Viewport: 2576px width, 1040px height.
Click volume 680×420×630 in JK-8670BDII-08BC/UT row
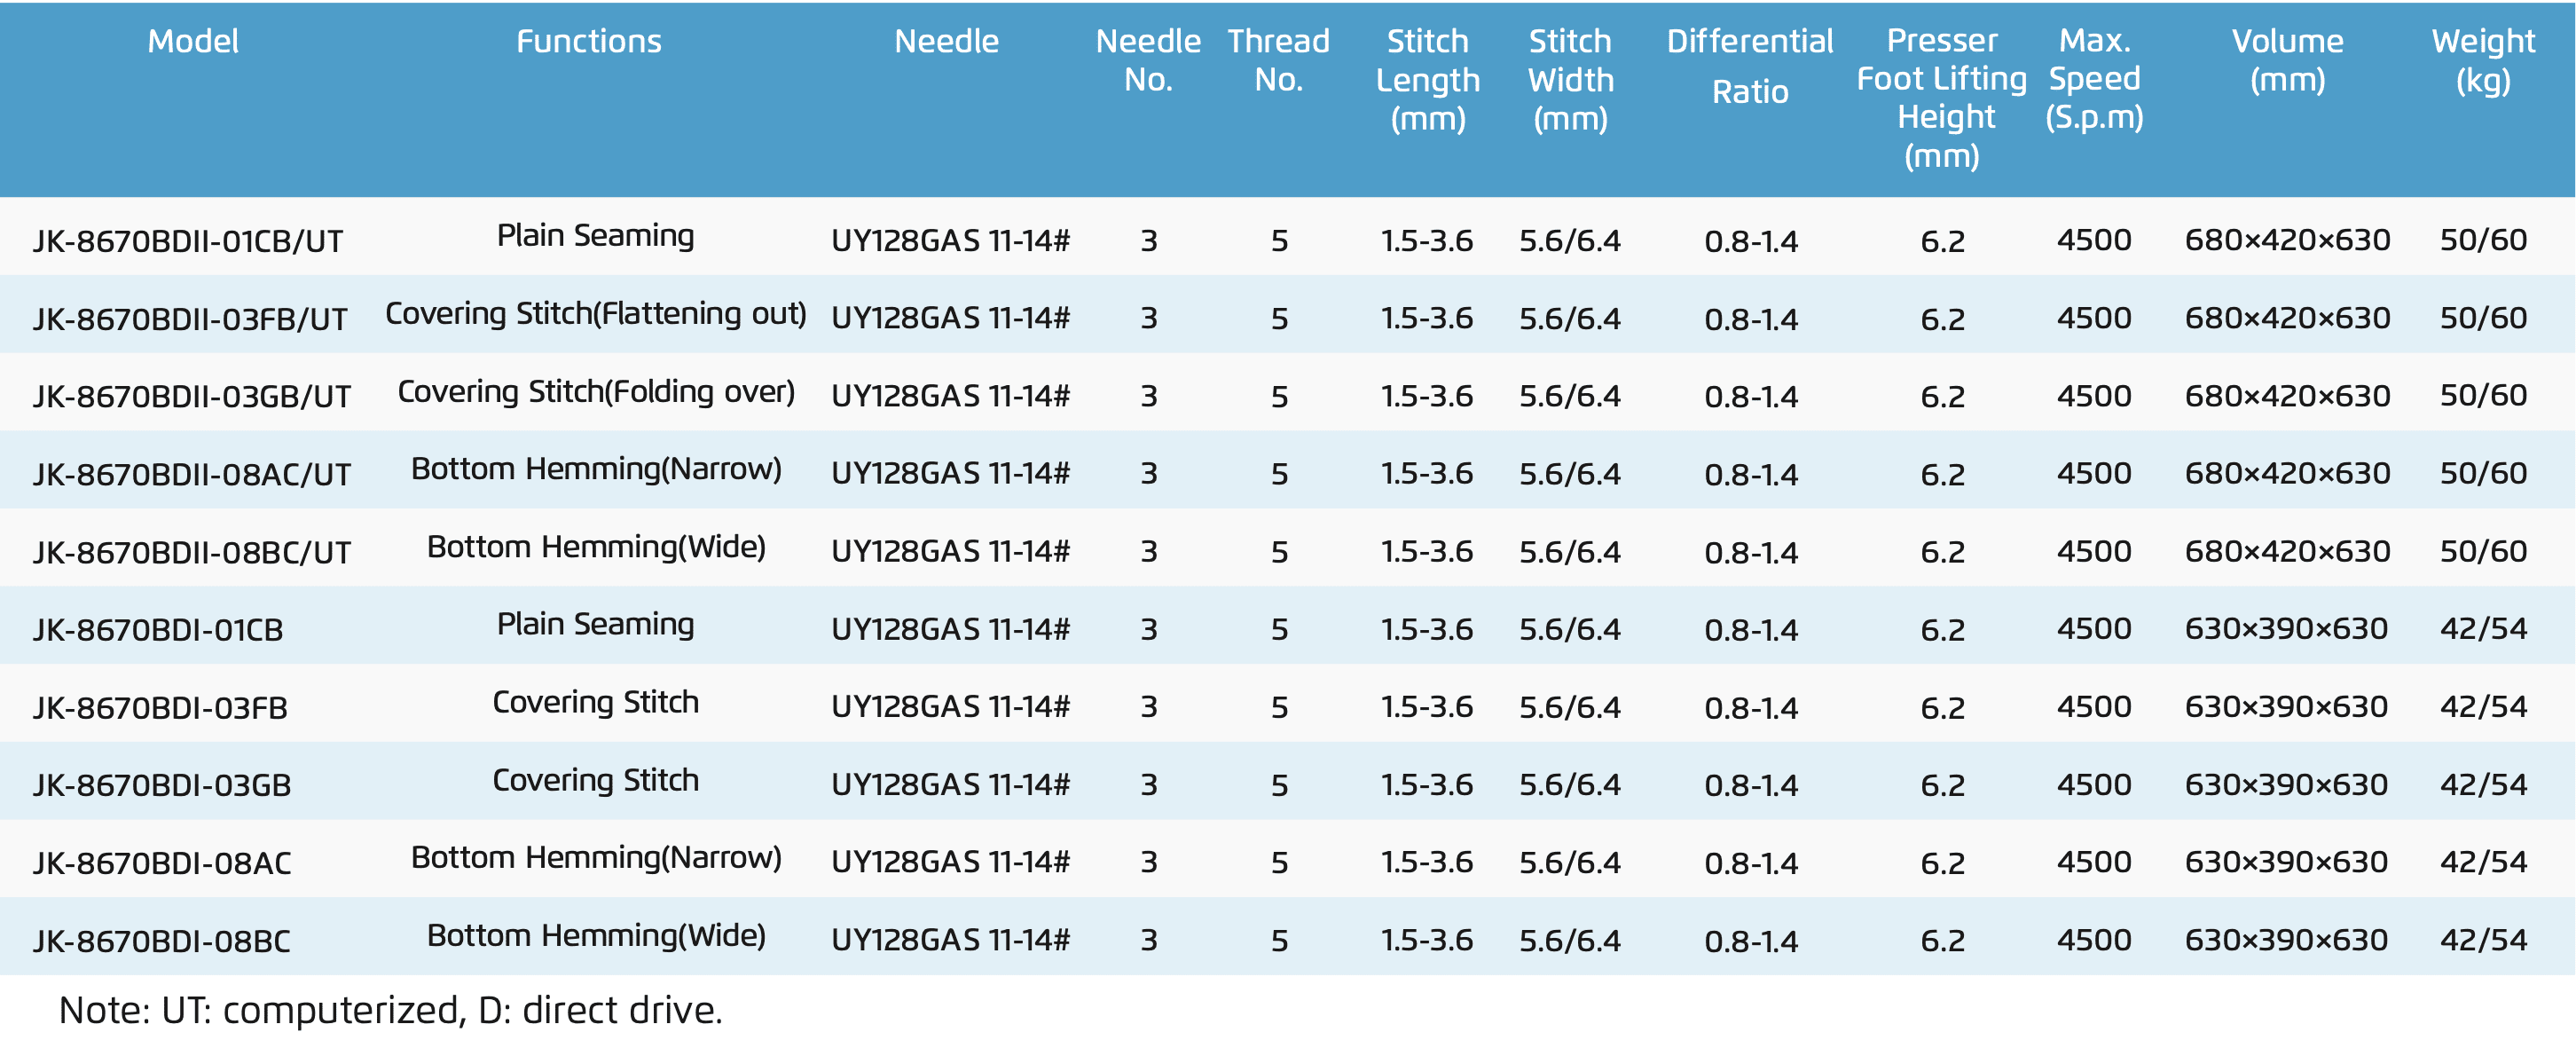tap(2287, 551)
